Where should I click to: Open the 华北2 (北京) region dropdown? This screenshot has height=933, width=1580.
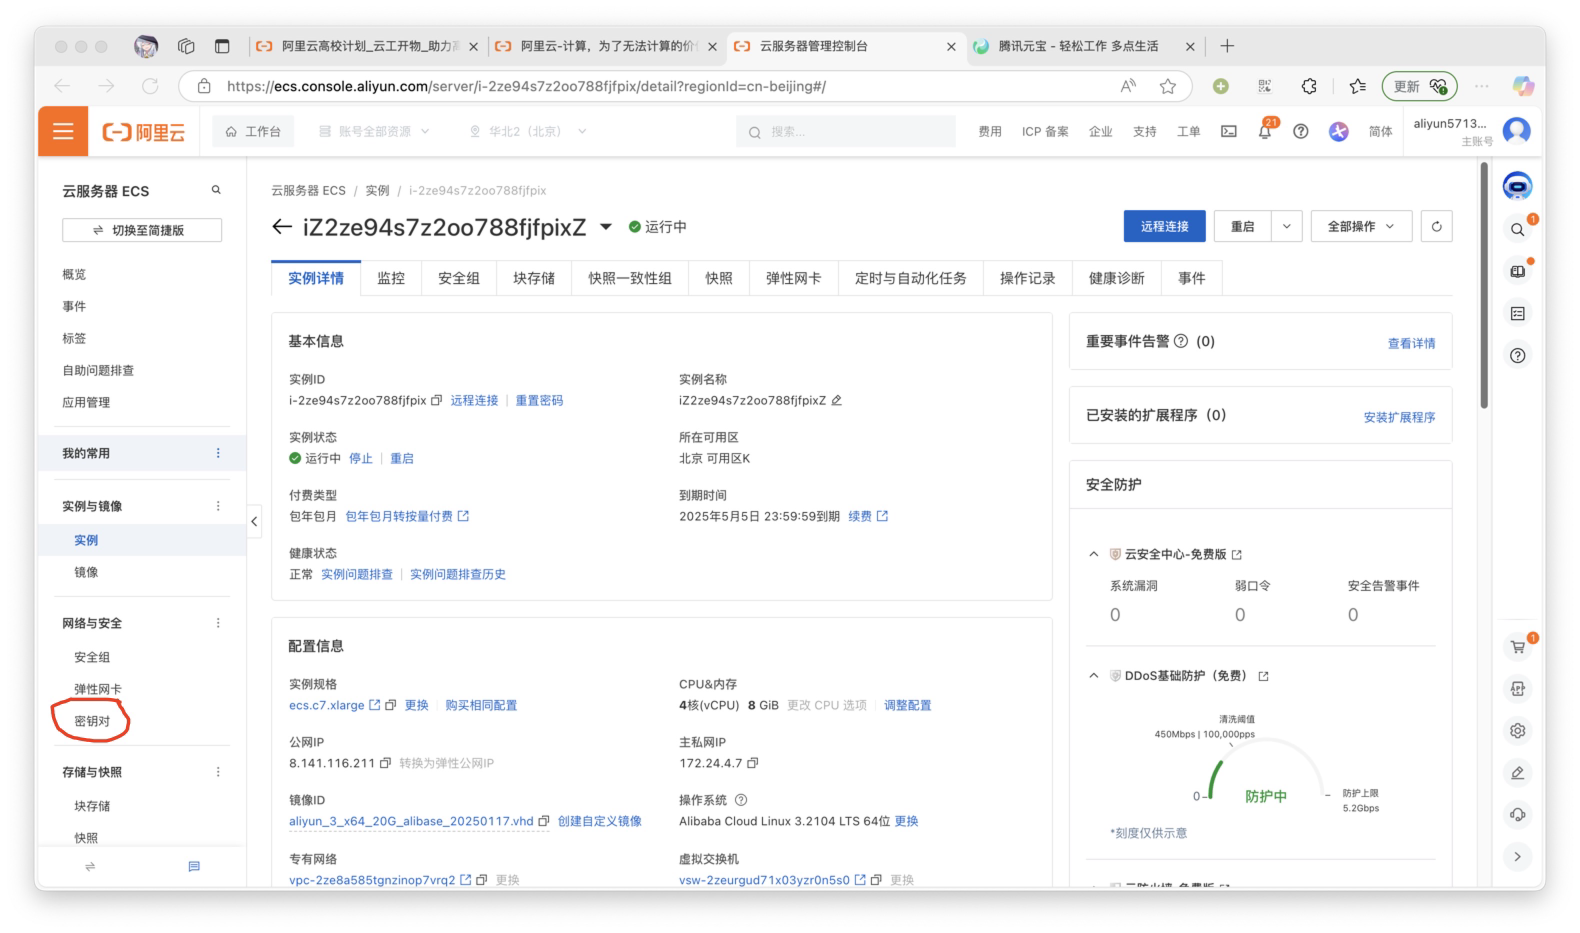coord(528,131)
